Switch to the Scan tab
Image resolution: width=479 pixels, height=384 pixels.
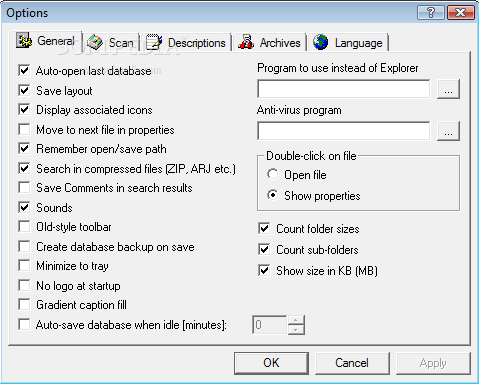point(111,43)
